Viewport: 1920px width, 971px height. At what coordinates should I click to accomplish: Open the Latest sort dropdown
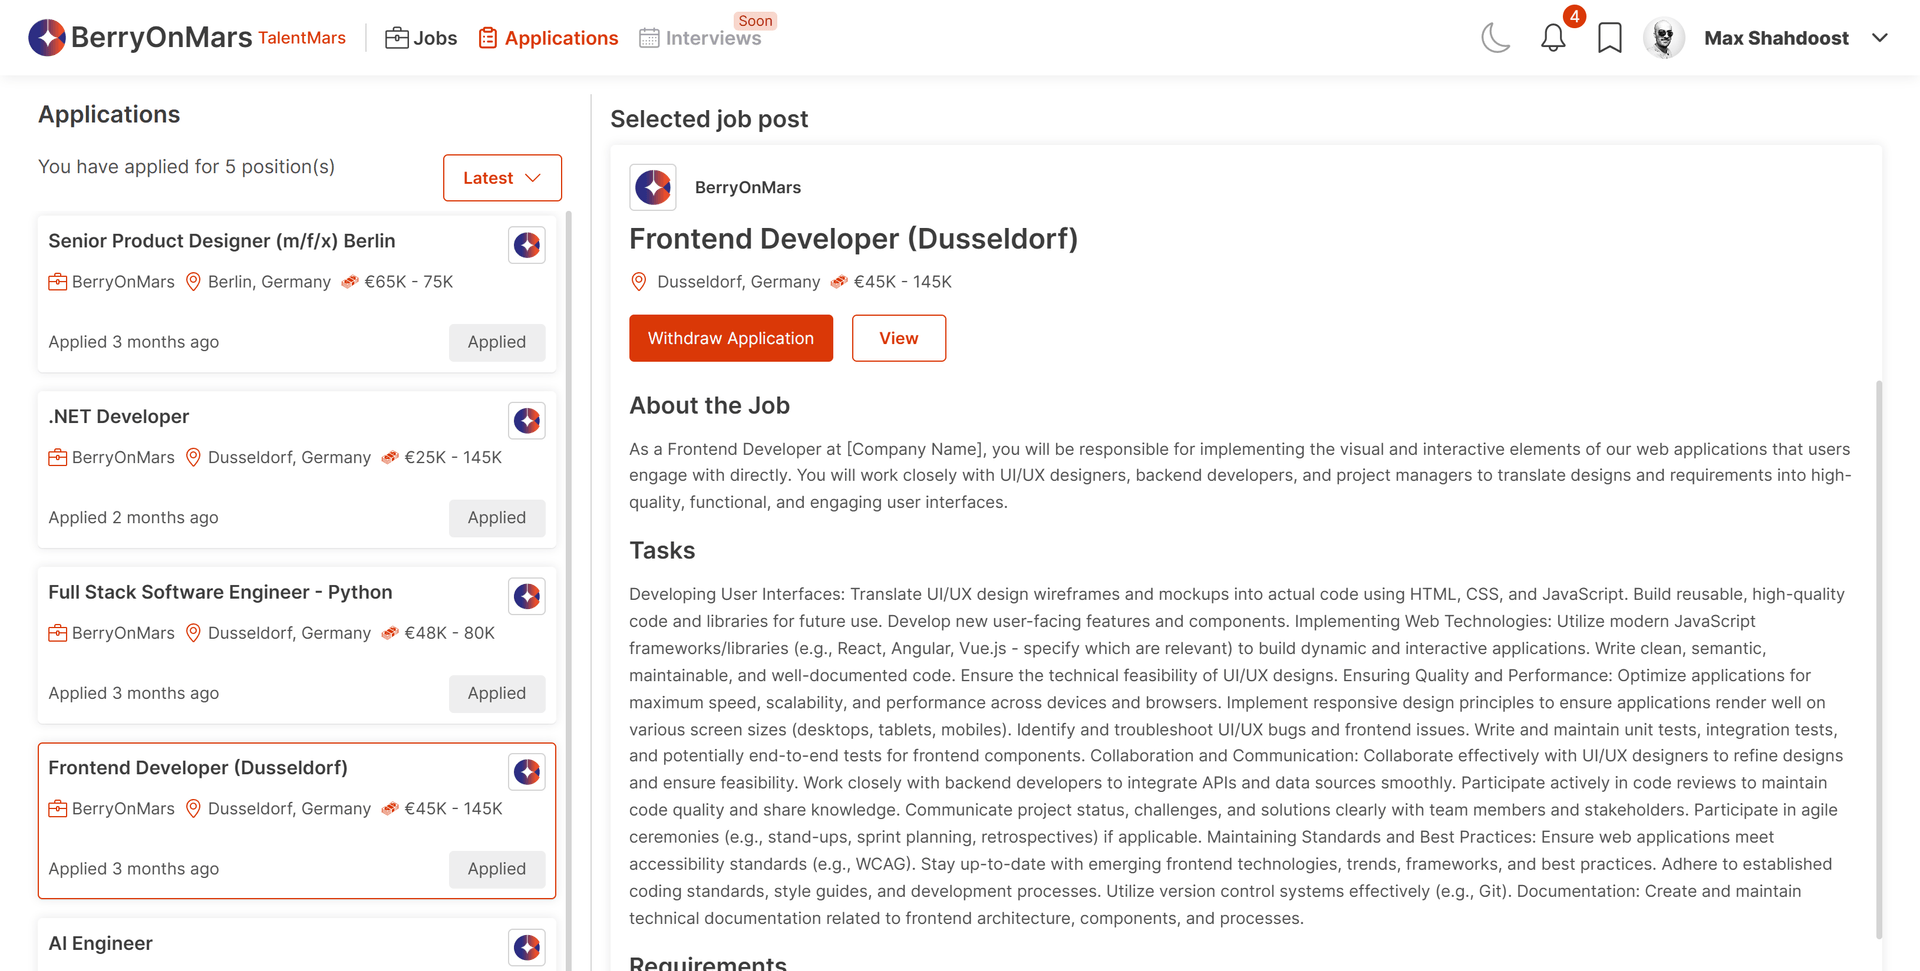click(x=502, y=177)
